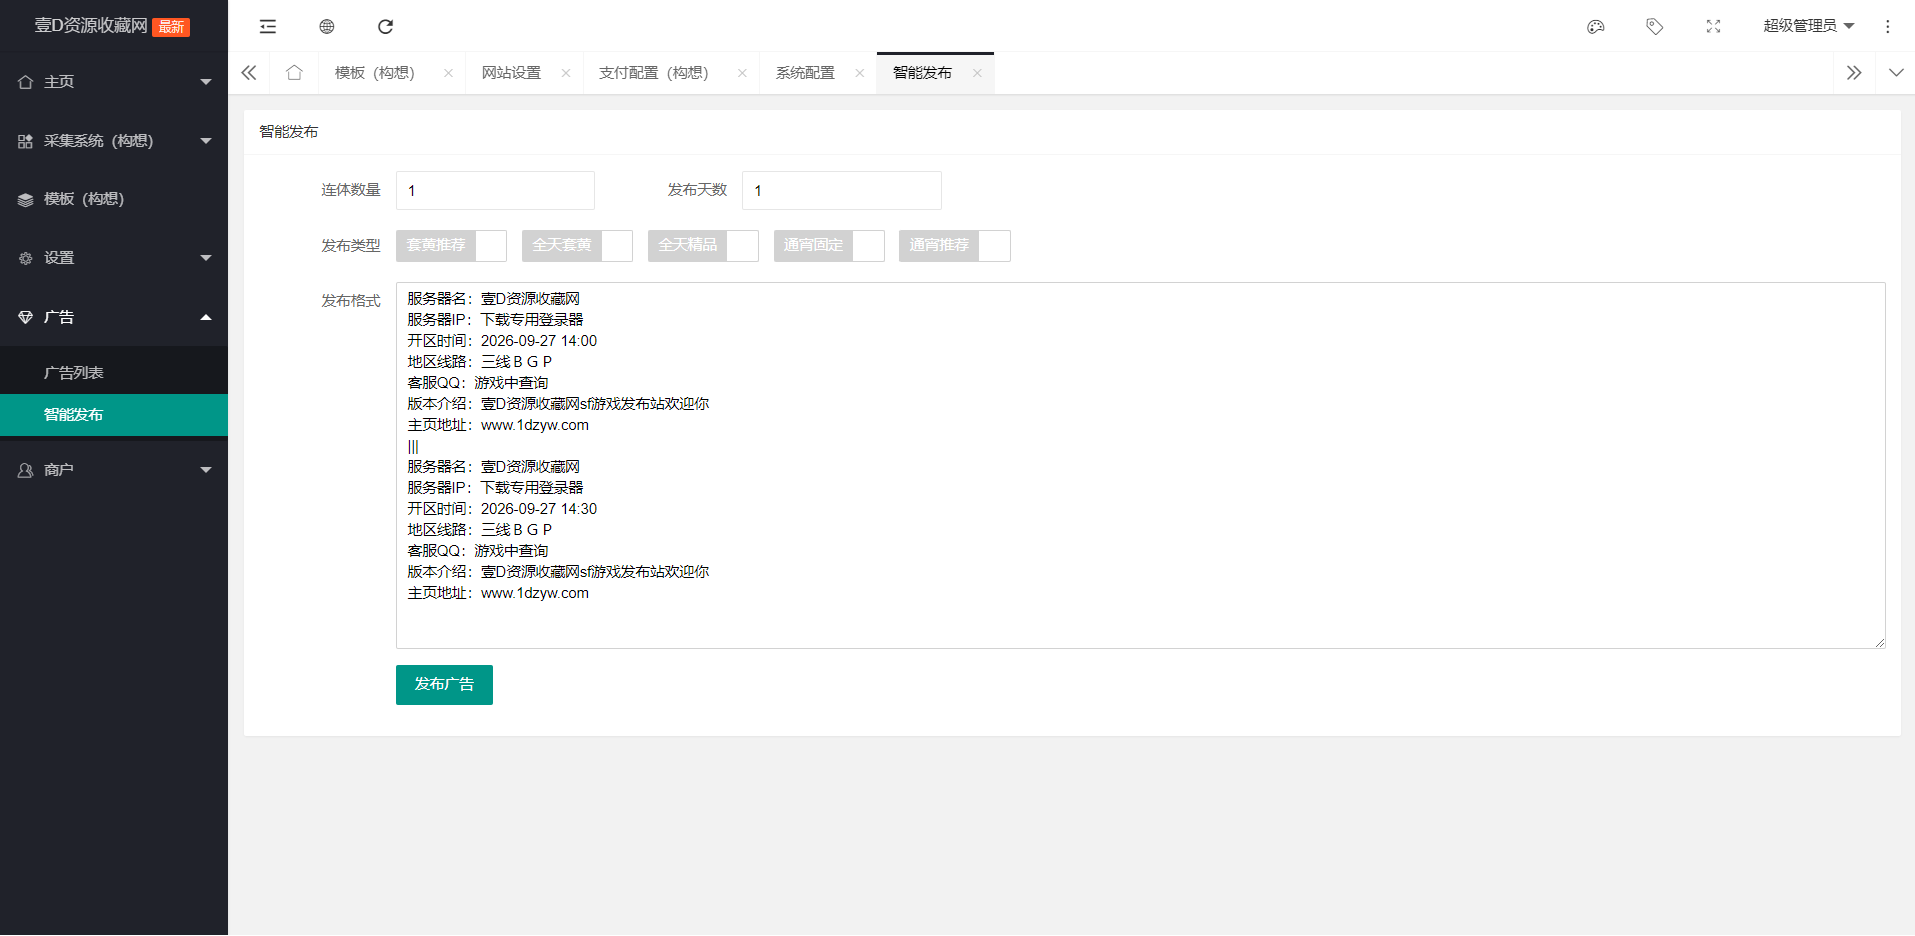
Task: Enter fullscreen using the expand icon
Action: coord(1713,26)
